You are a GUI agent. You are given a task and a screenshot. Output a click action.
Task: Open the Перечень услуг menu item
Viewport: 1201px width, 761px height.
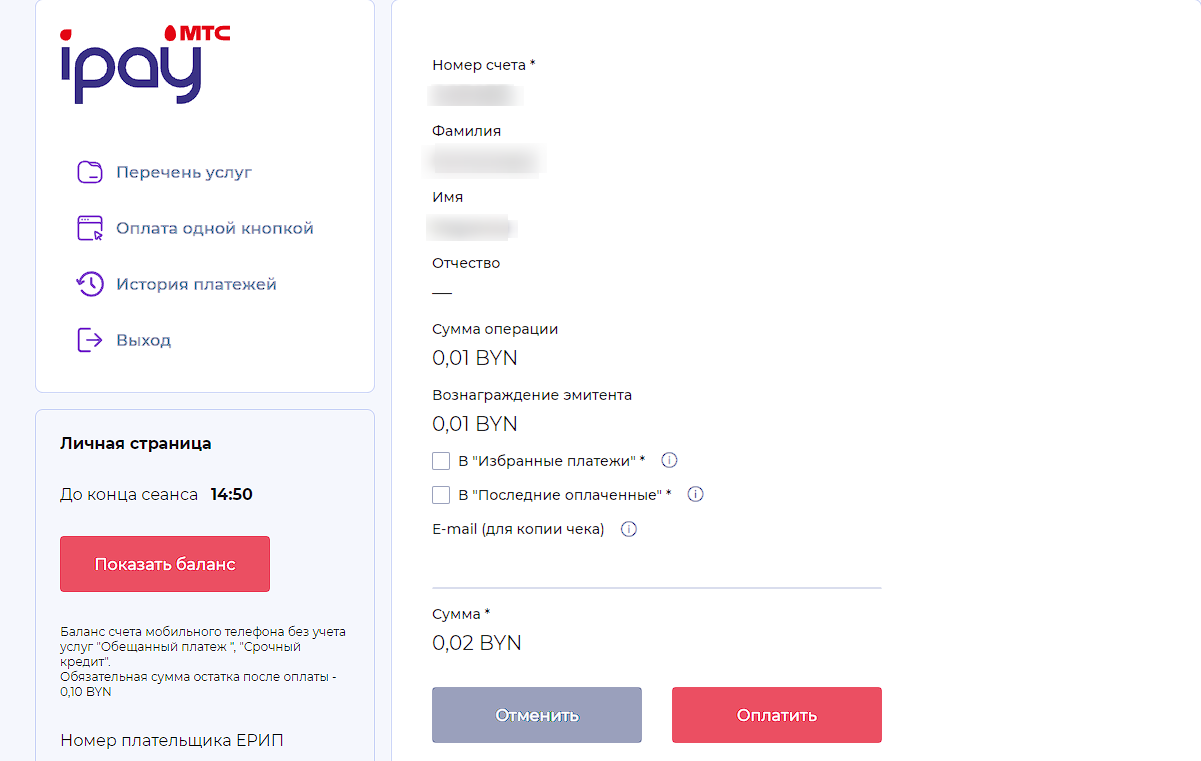coord(184,172)
